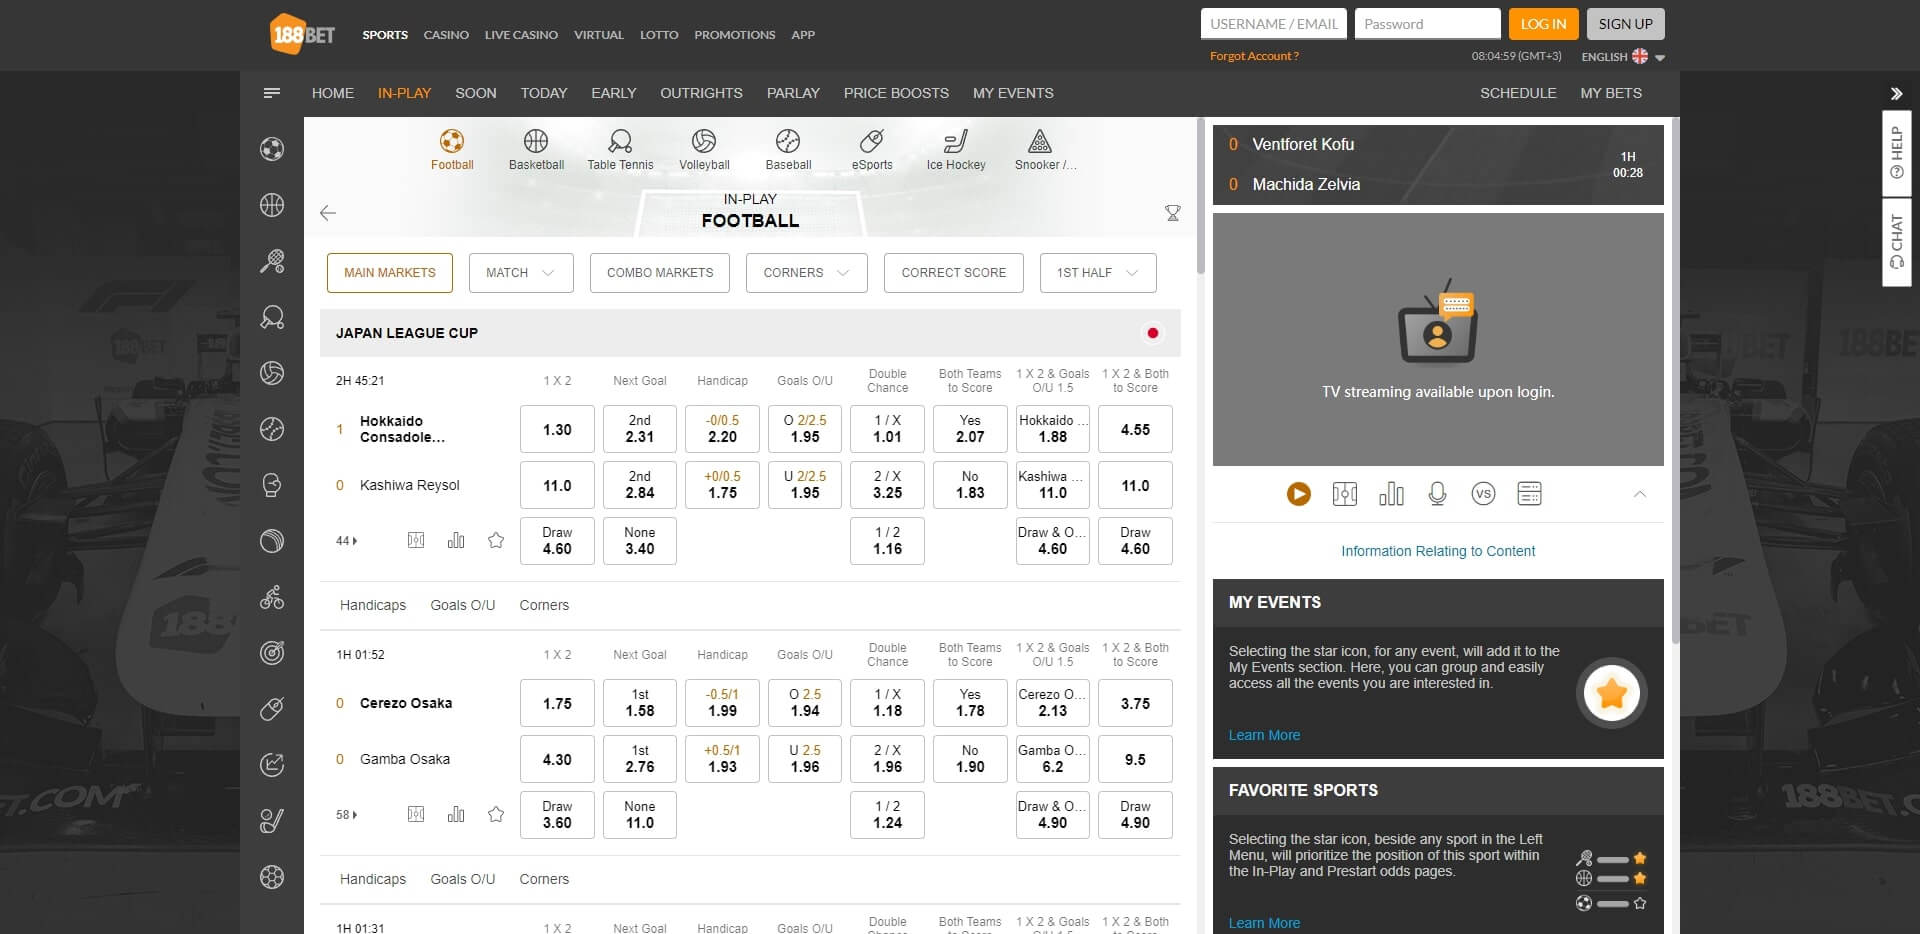Expand the MATCH markets dropdown
The width and height of the screenshot is (1920, 934).
520,273
